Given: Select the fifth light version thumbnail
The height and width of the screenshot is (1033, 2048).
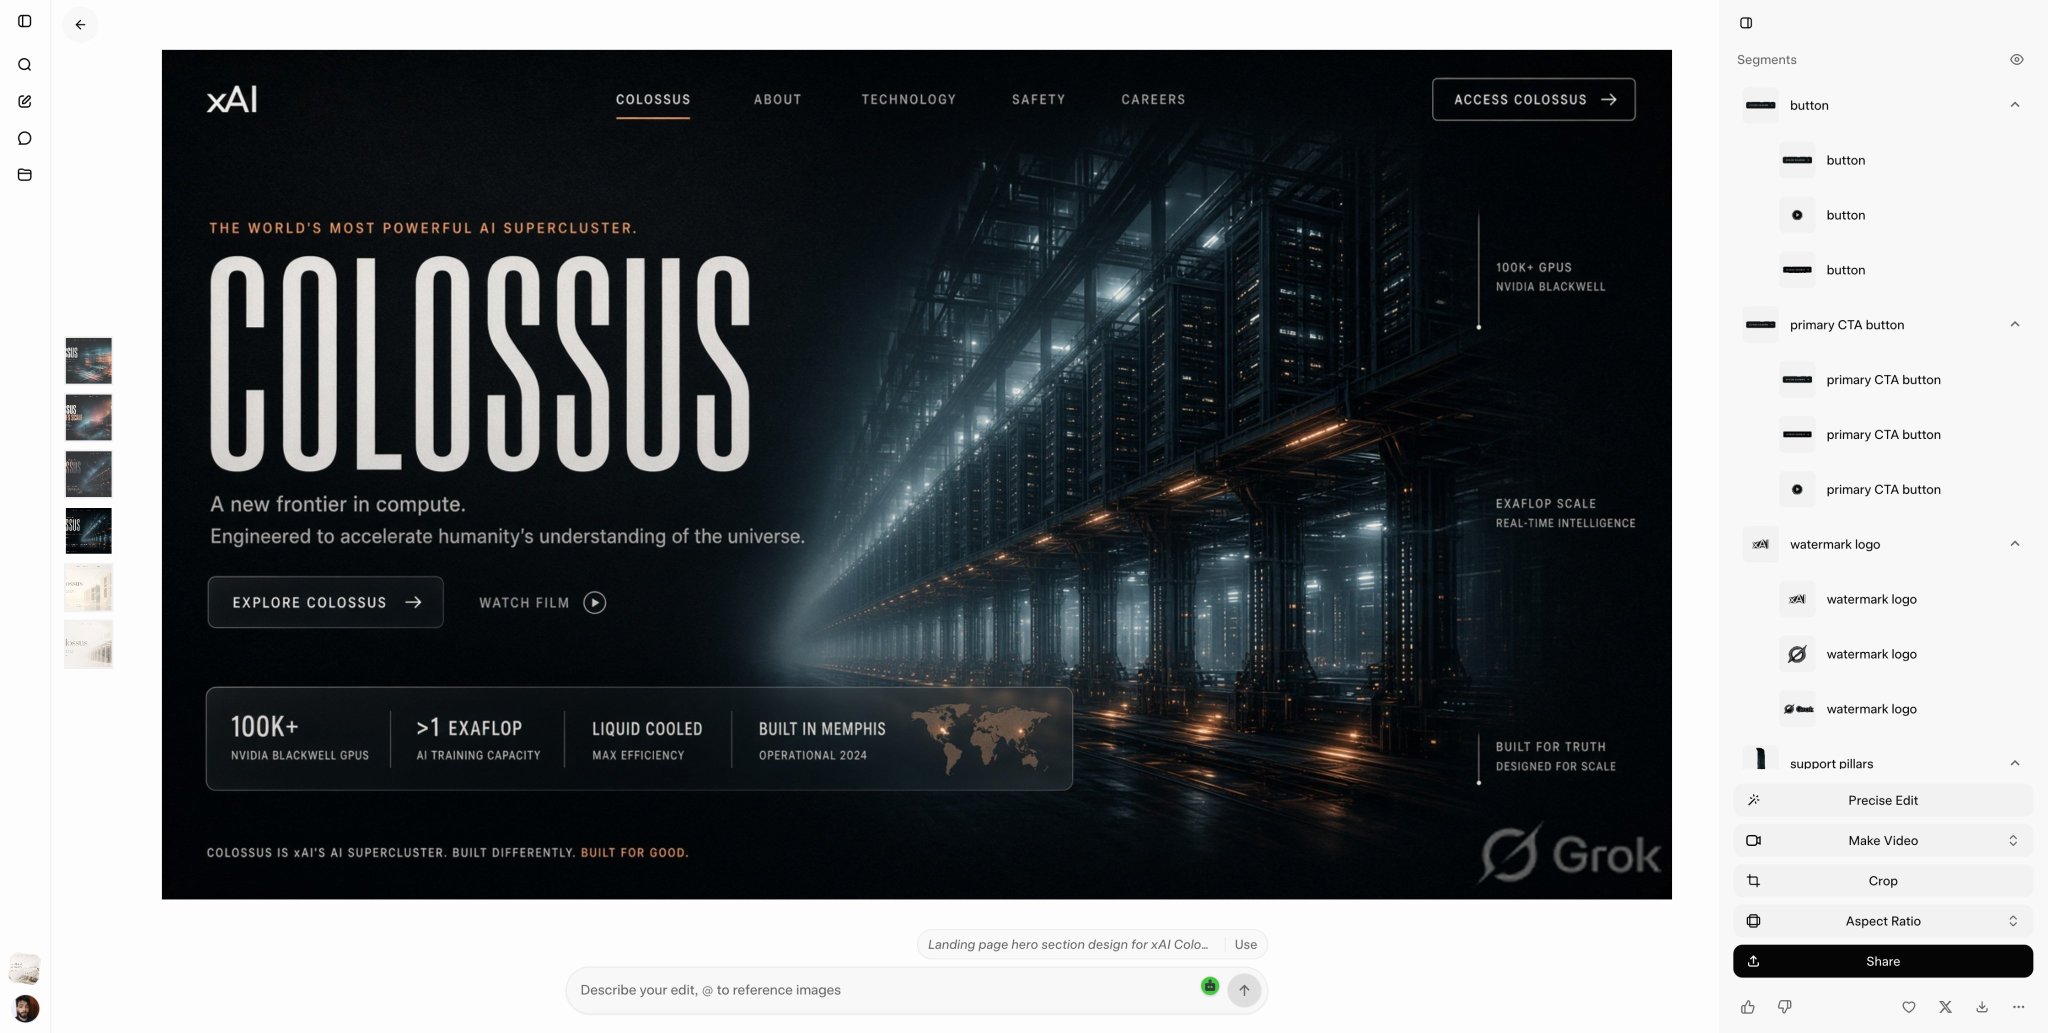Looking at the screenshot, I should [x=88, y=587].
